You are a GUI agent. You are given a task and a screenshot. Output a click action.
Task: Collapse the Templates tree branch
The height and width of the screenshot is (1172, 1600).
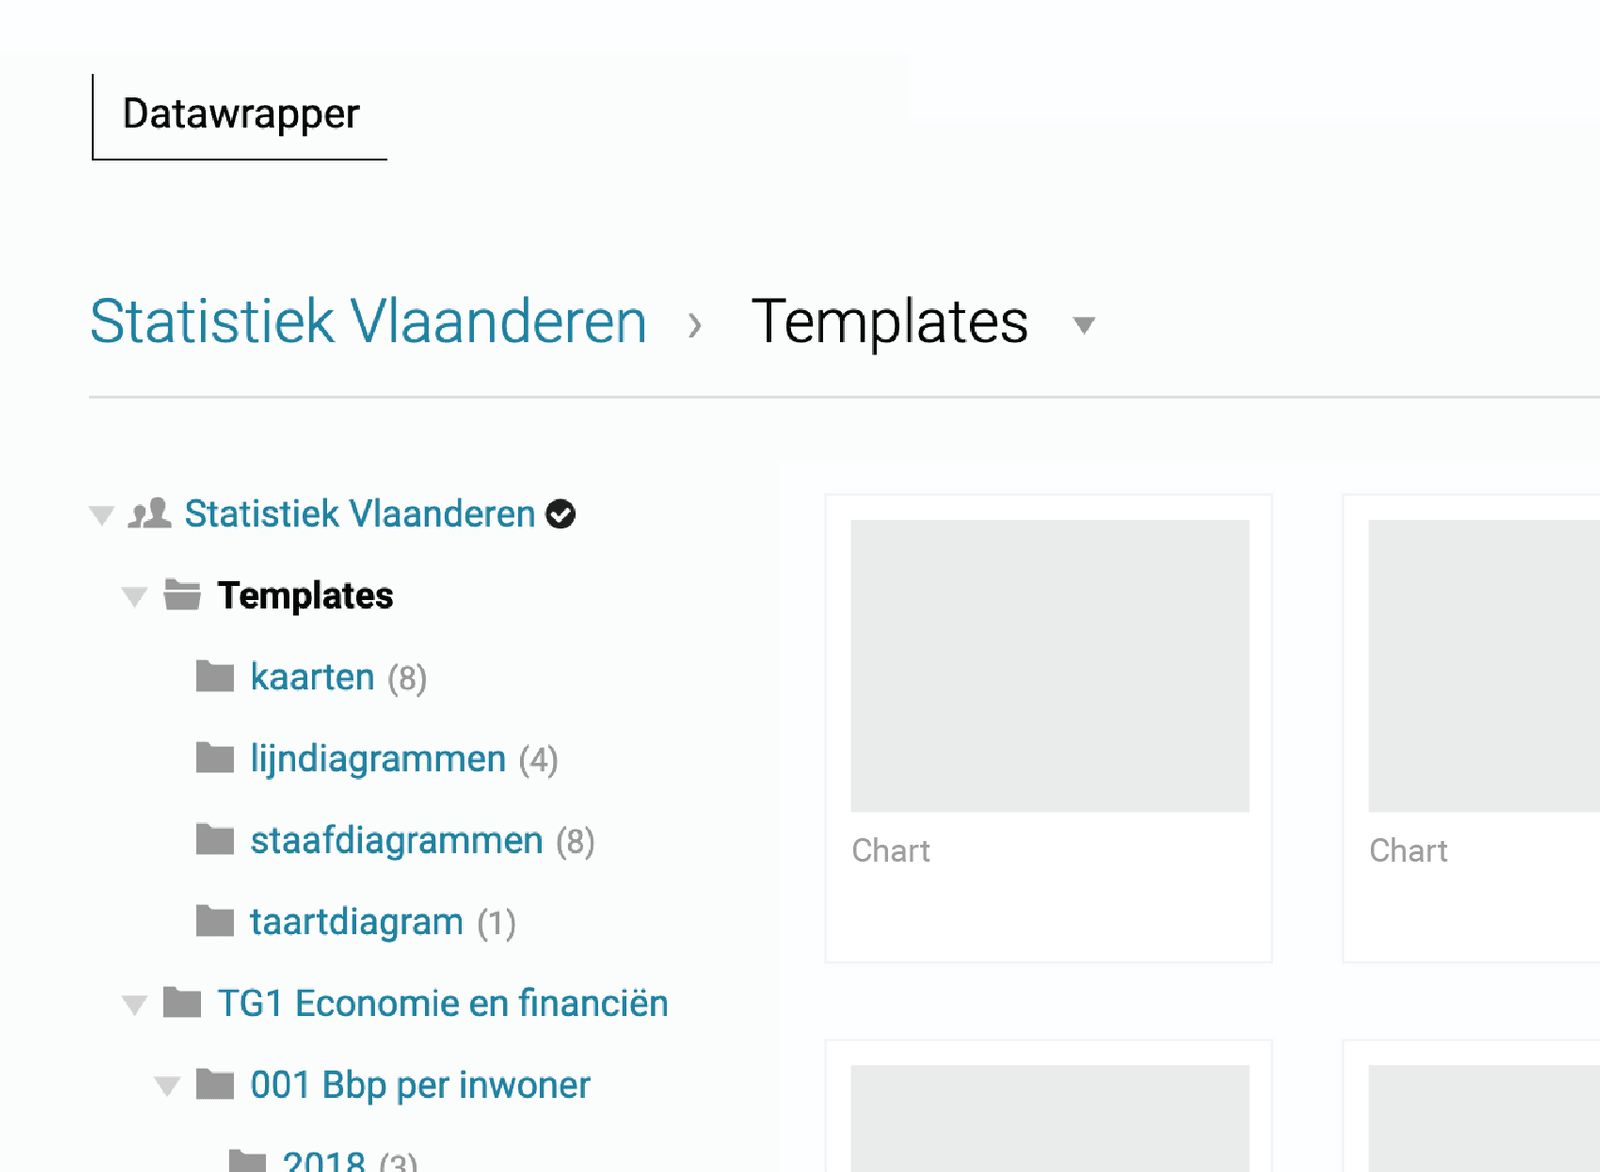click(134, 596)
